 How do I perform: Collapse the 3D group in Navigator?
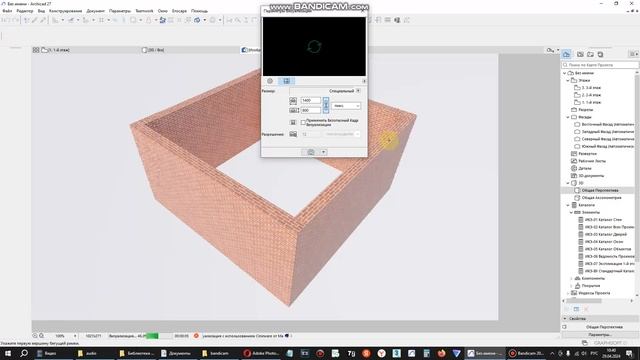[x=568, y=183]
